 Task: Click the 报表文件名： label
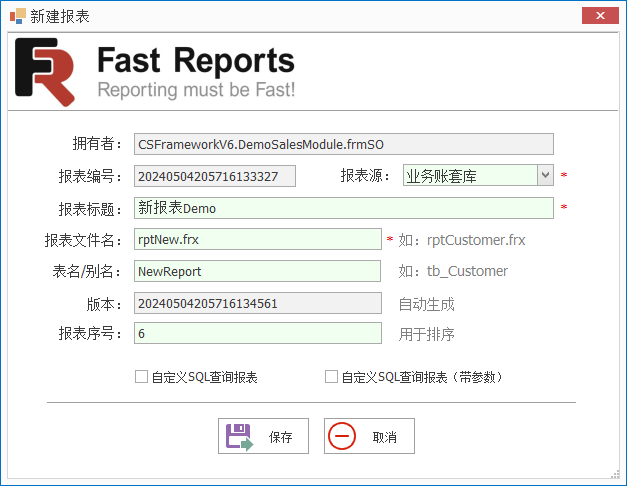pyautogui.click(x=83, y=240)
